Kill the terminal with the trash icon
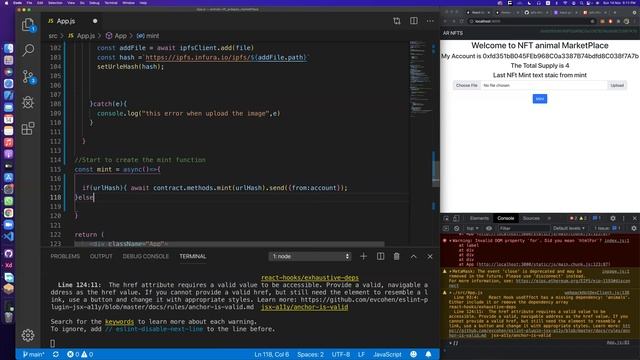Viewport: 640px width, 360px height. tap(396, 256)
